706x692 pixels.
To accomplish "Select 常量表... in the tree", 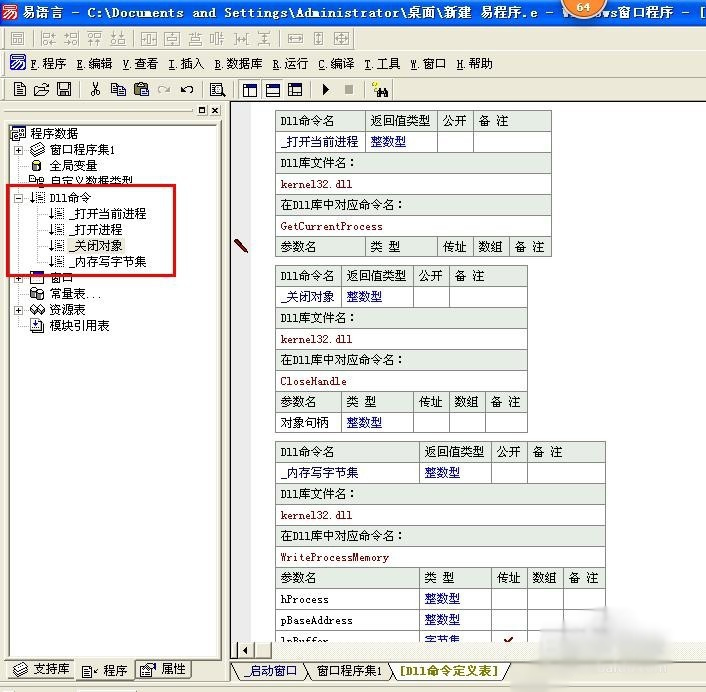I will tap(76, 294).
